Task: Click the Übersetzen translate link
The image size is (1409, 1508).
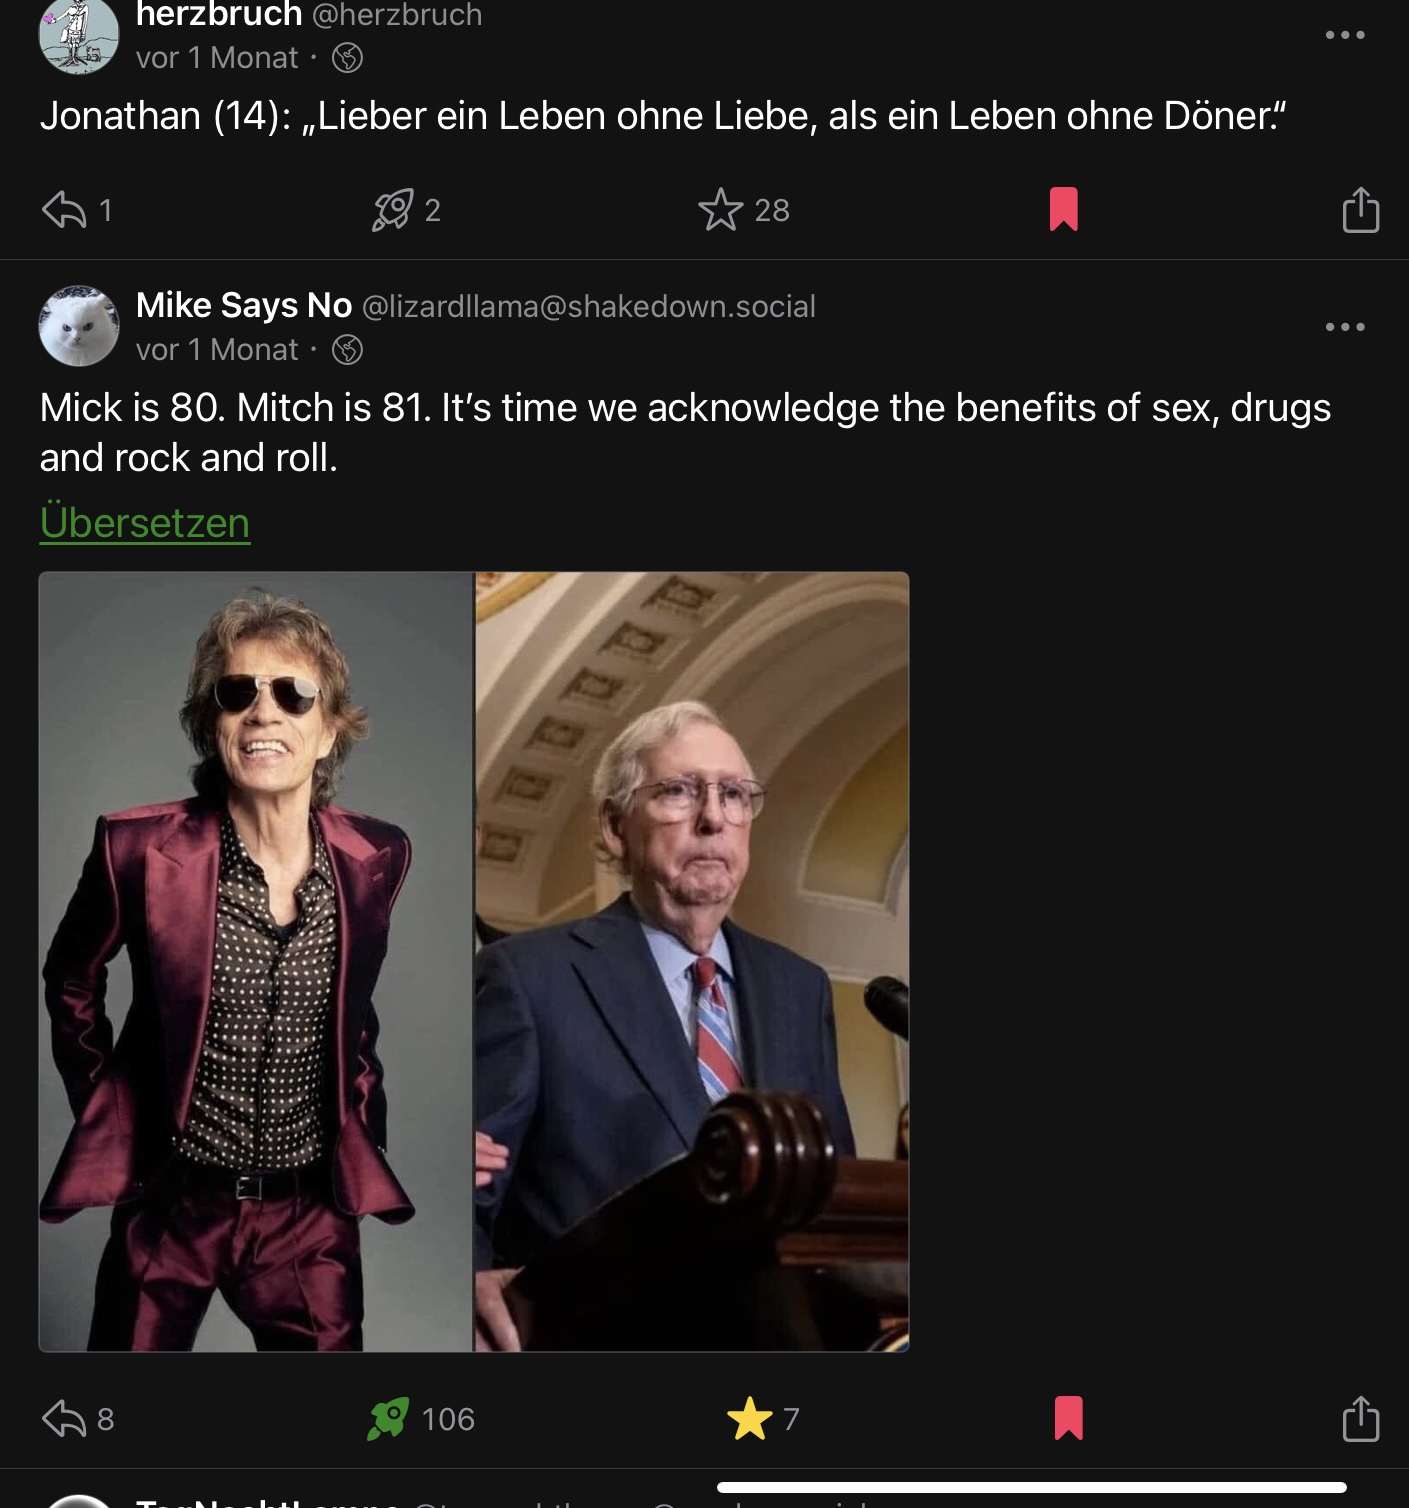Action: (145, 523)
